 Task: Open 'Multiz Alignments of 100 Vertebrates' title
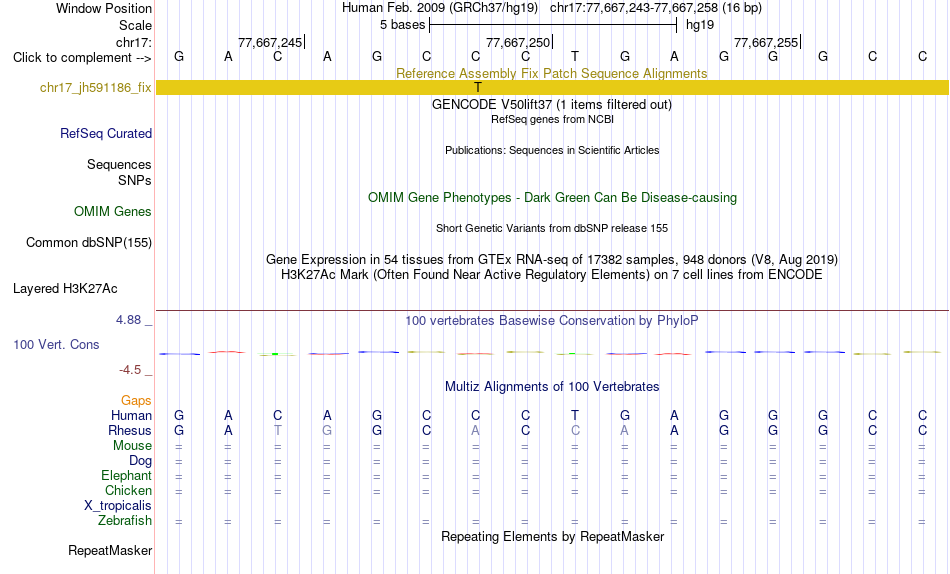click(552, 387)
